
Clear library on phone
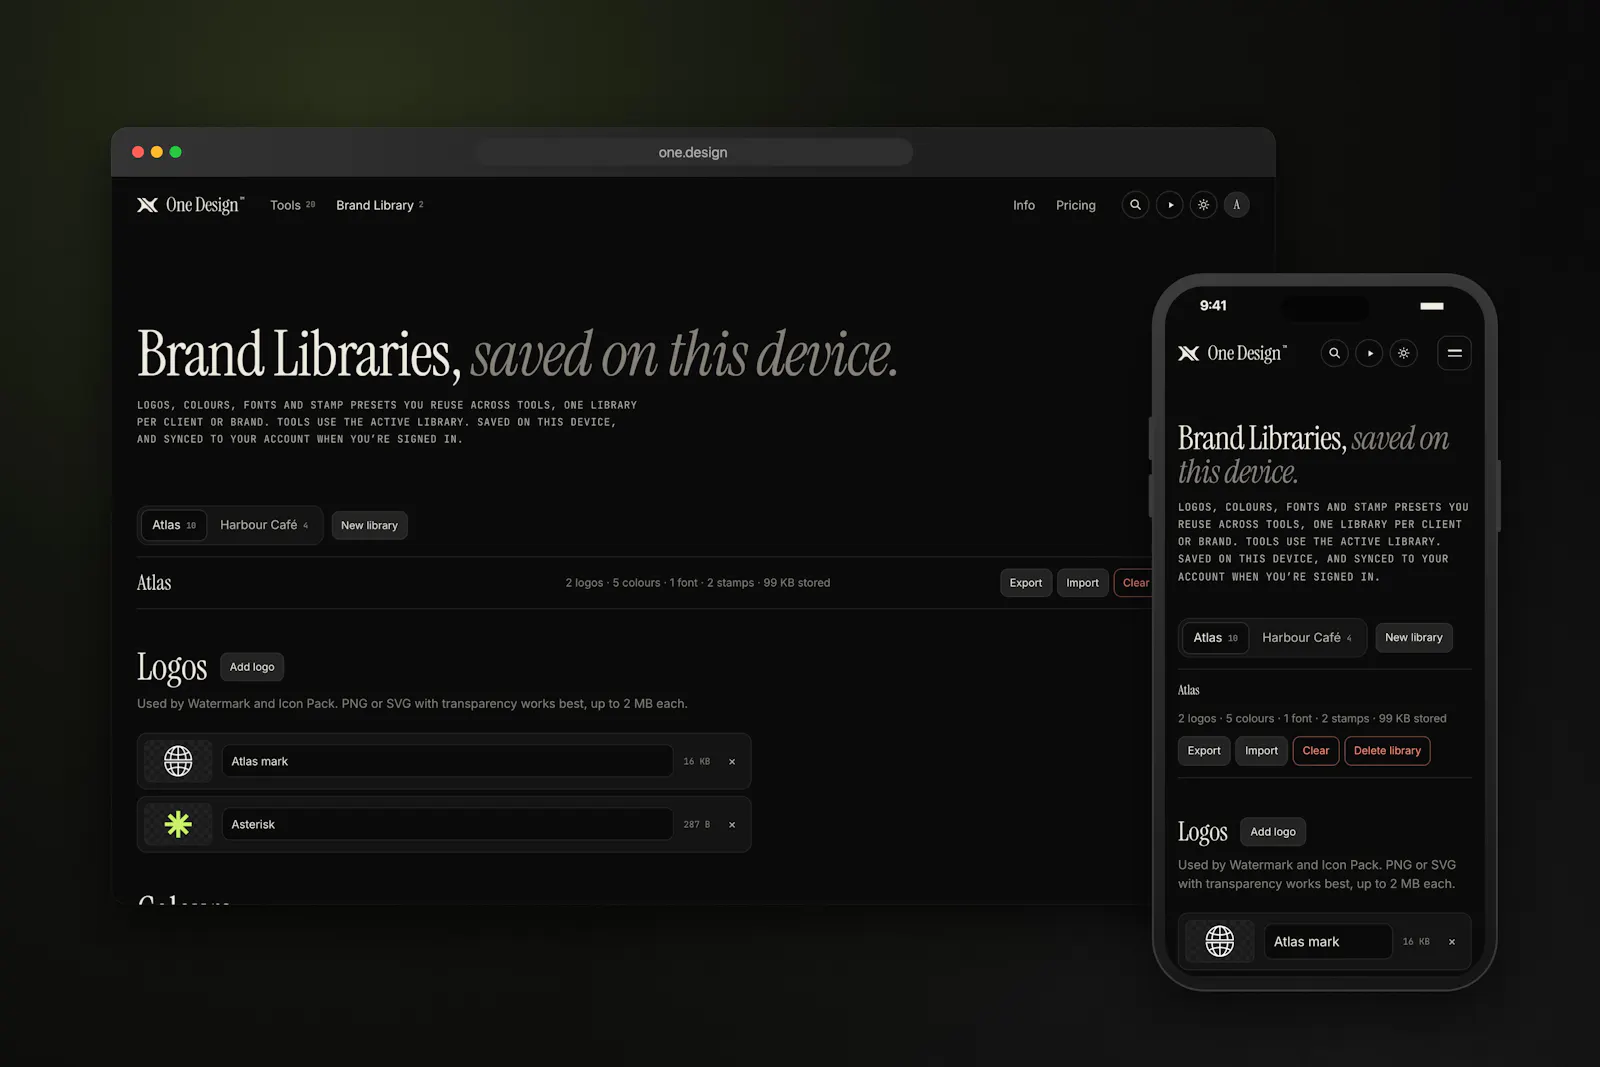(x=1316, y=751)
